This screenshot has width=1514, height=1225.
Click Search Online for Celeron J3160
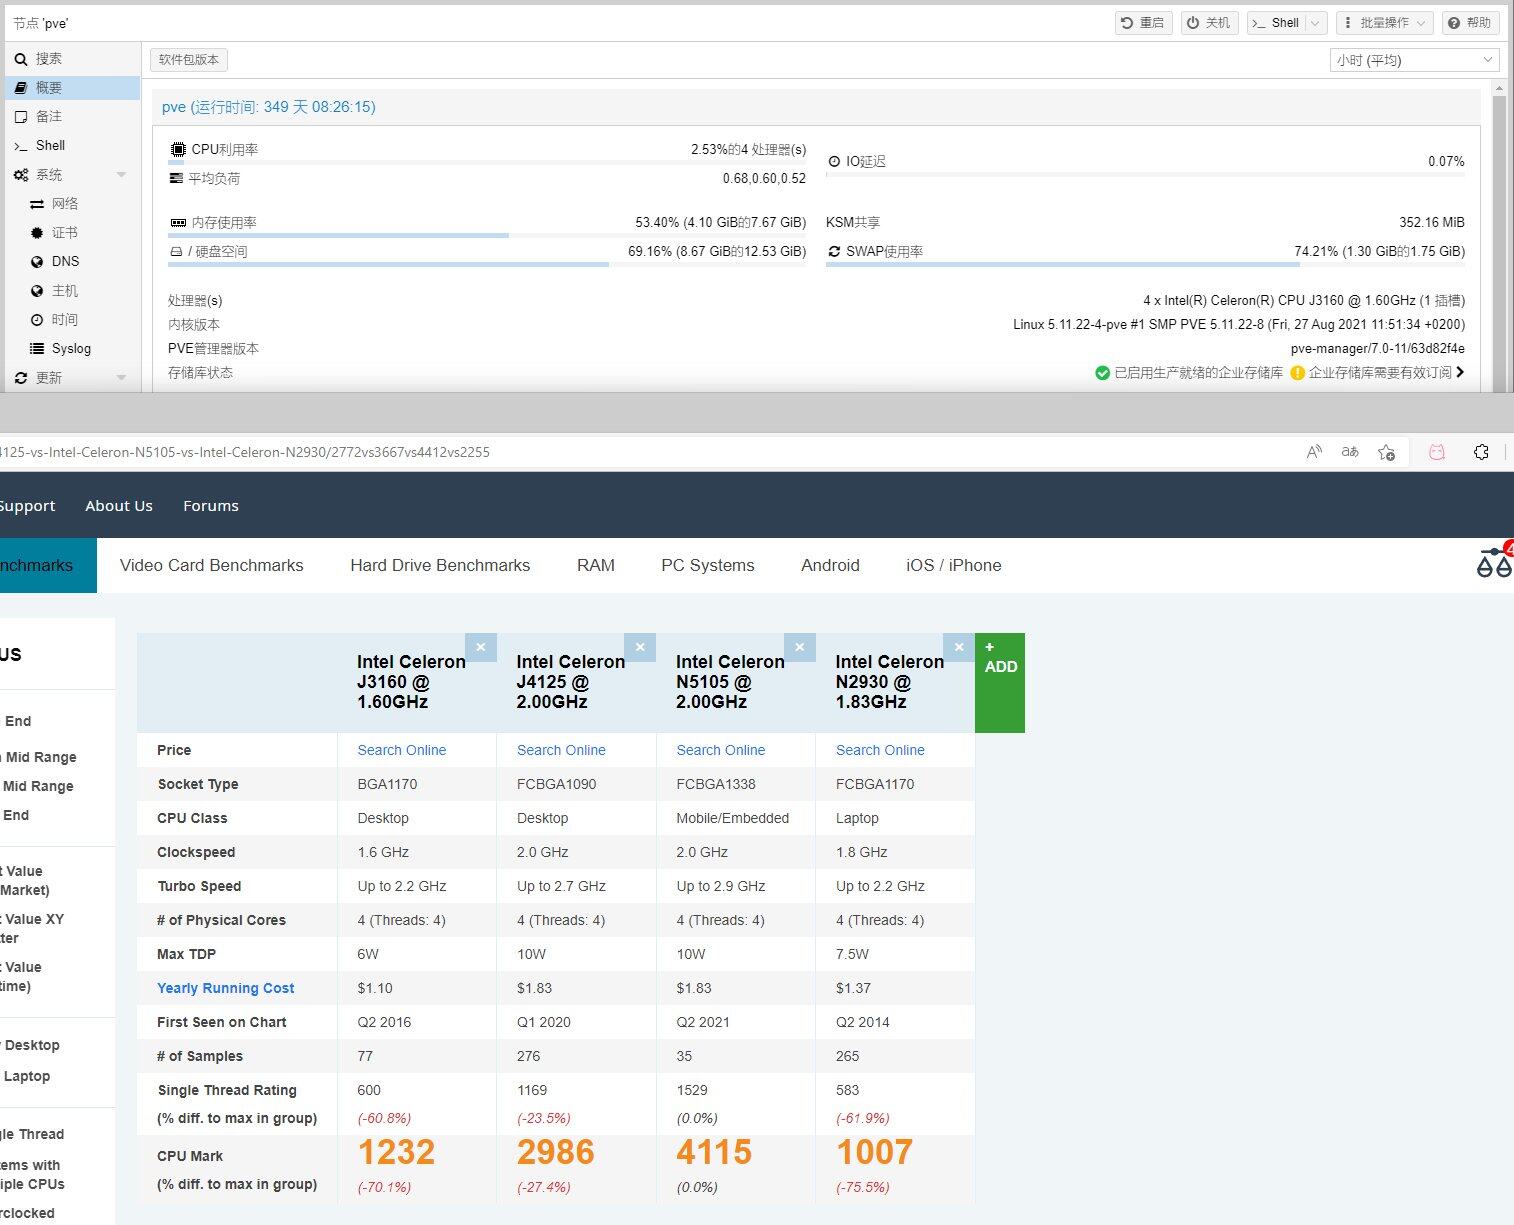402,750
